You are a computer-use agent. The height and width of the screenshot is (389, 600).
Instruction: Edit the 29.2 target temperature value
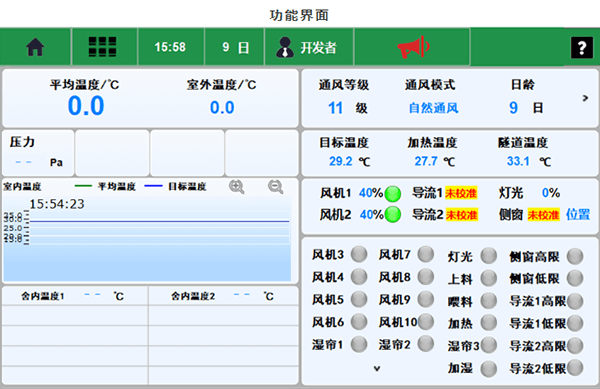tap(341, 161)
